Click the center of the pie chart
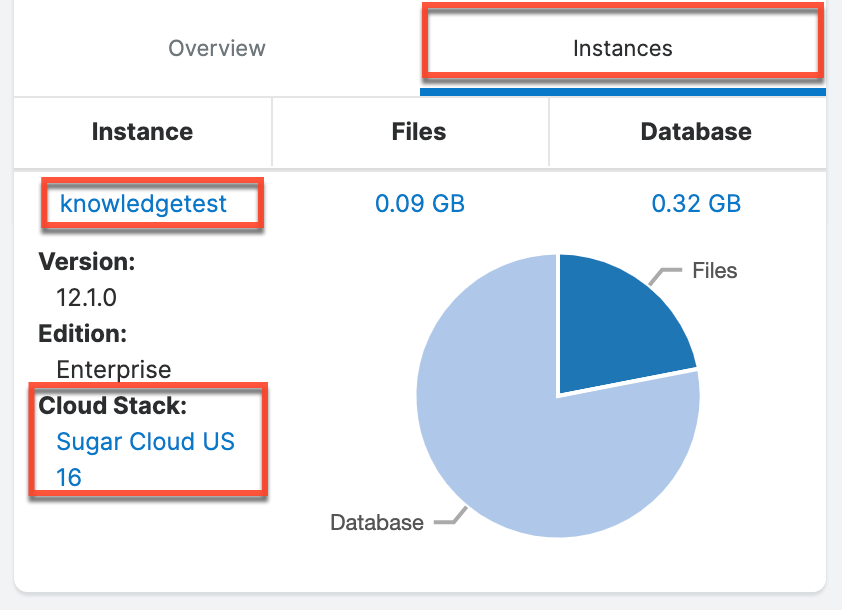 558,395
